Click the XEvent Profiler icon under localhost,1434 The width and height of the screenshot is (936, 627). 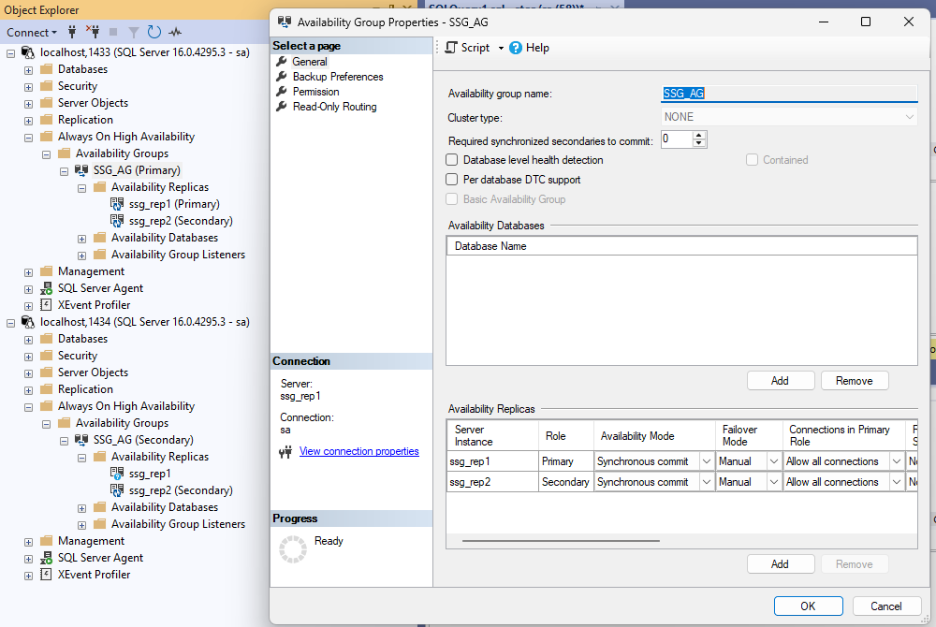(46, 574)
